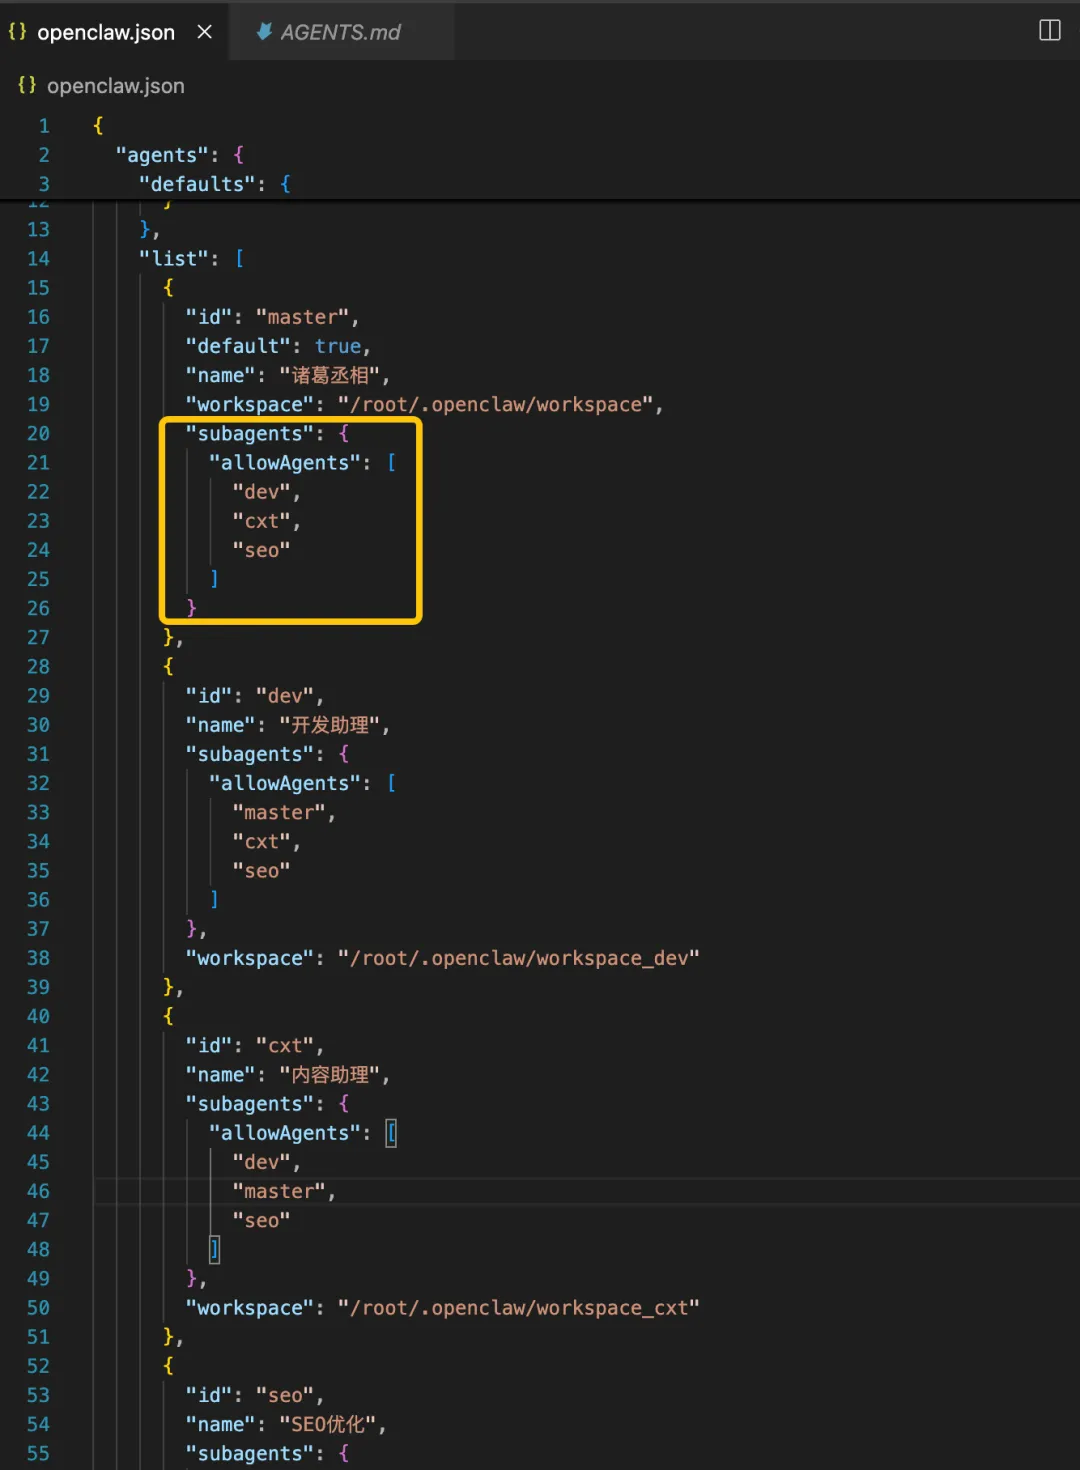This screenshot has width=1080, height=1470.
Task: Click the "dev" id value on line 29
Action: coord(285,696)
